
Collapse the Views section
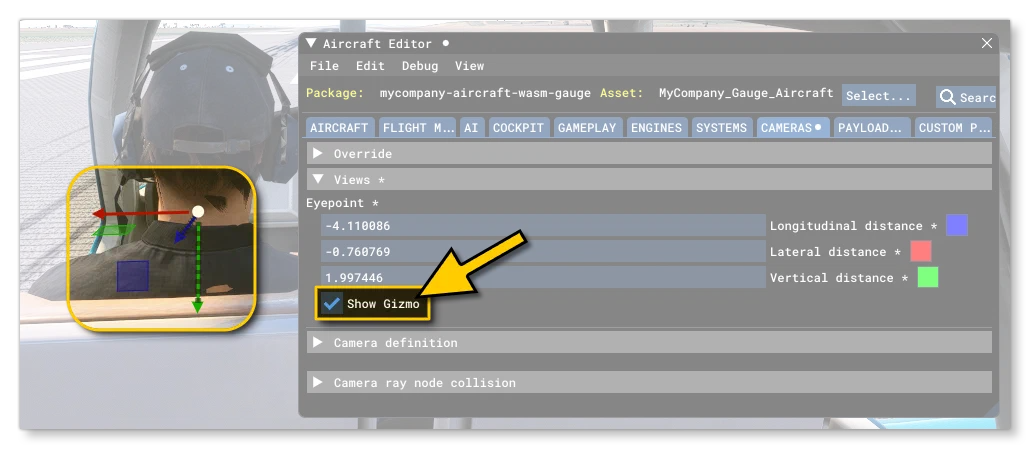click(649, 180)
